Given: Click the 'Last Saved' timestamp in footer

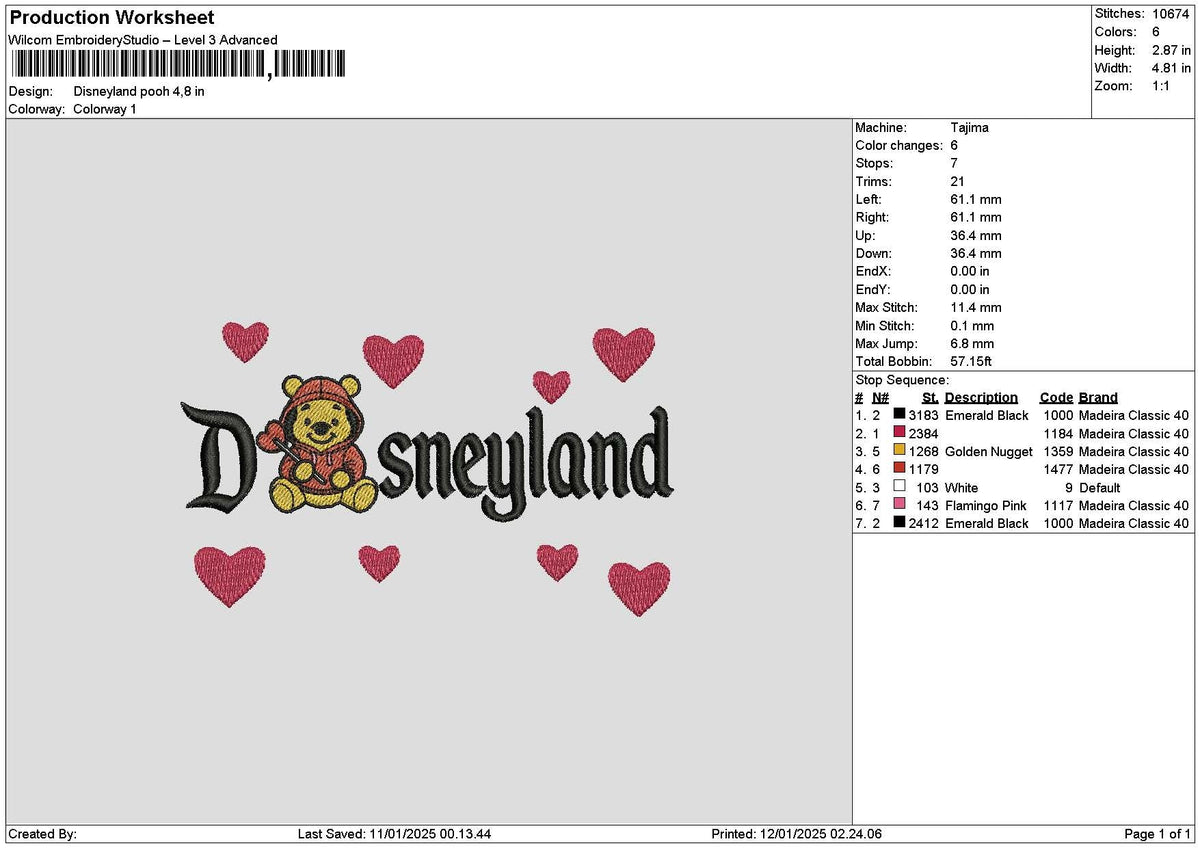Looking at the screenshot, I should click(394, 834).
